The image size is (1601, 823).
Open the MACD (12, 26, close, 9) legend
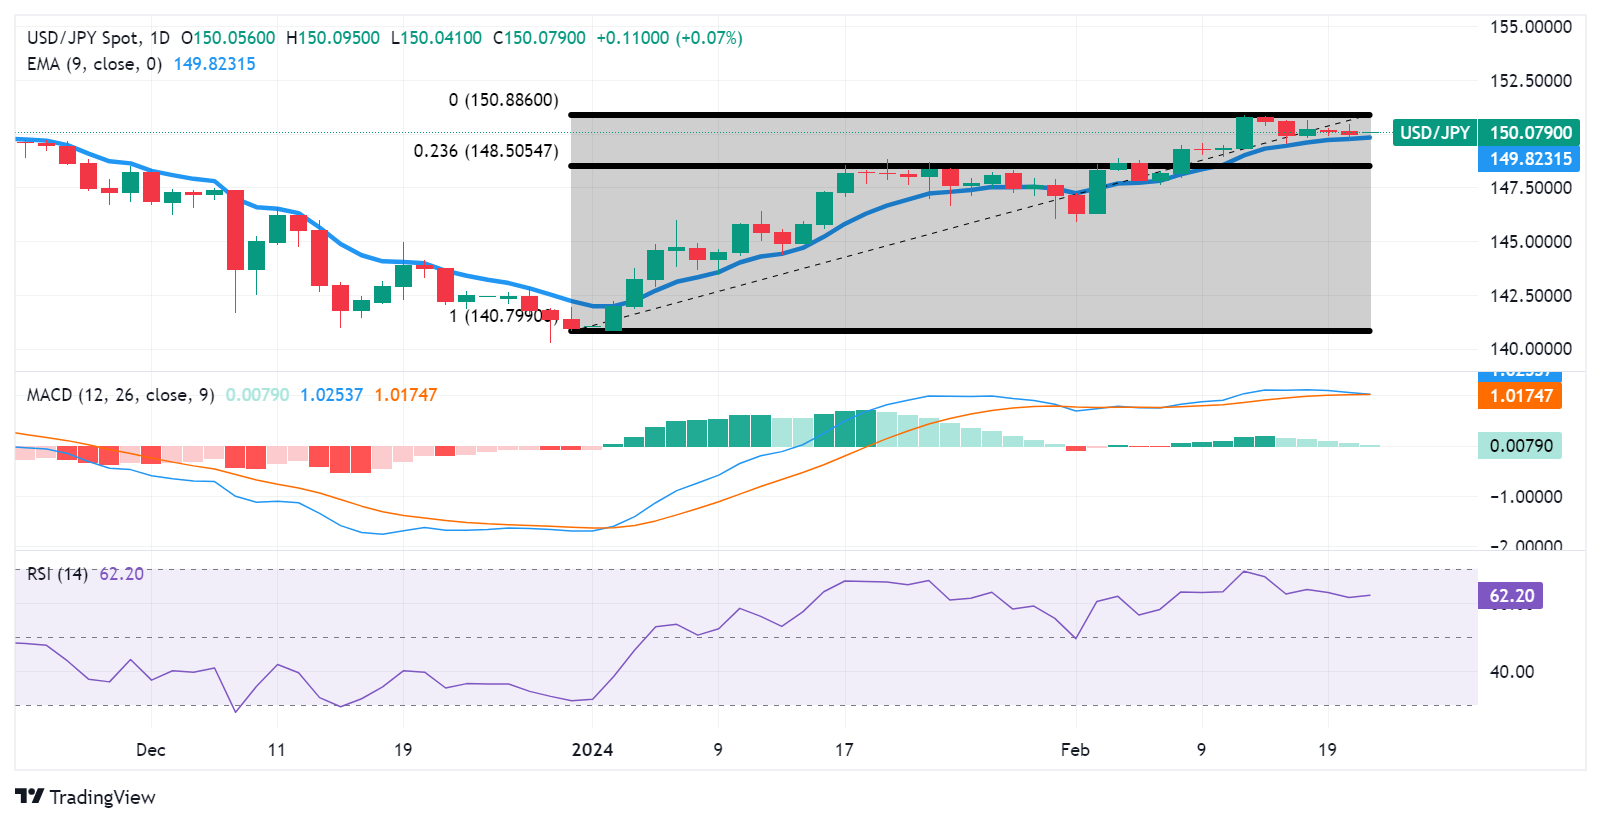tap(120, 395)
